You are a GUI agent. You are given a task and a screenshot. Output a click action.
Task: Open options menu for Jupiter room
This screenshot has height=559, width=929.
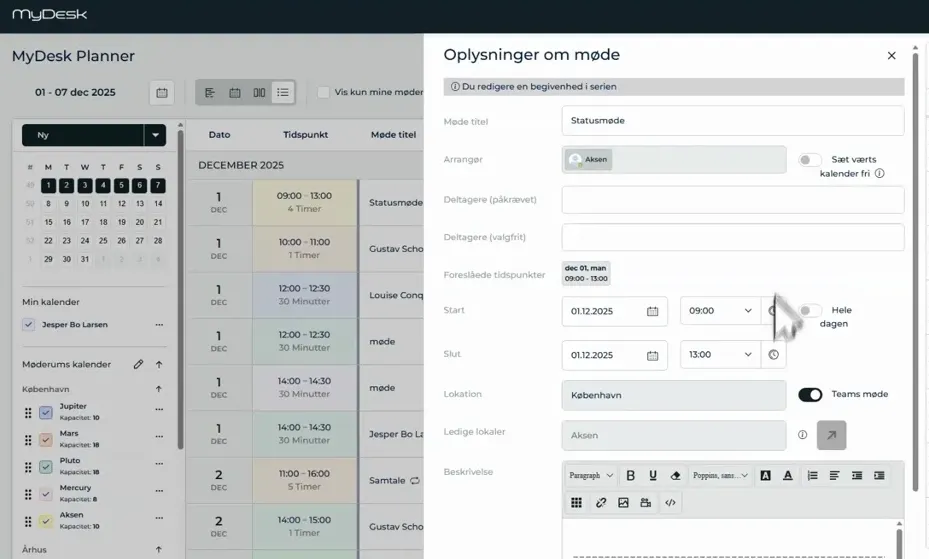point(159,409)
